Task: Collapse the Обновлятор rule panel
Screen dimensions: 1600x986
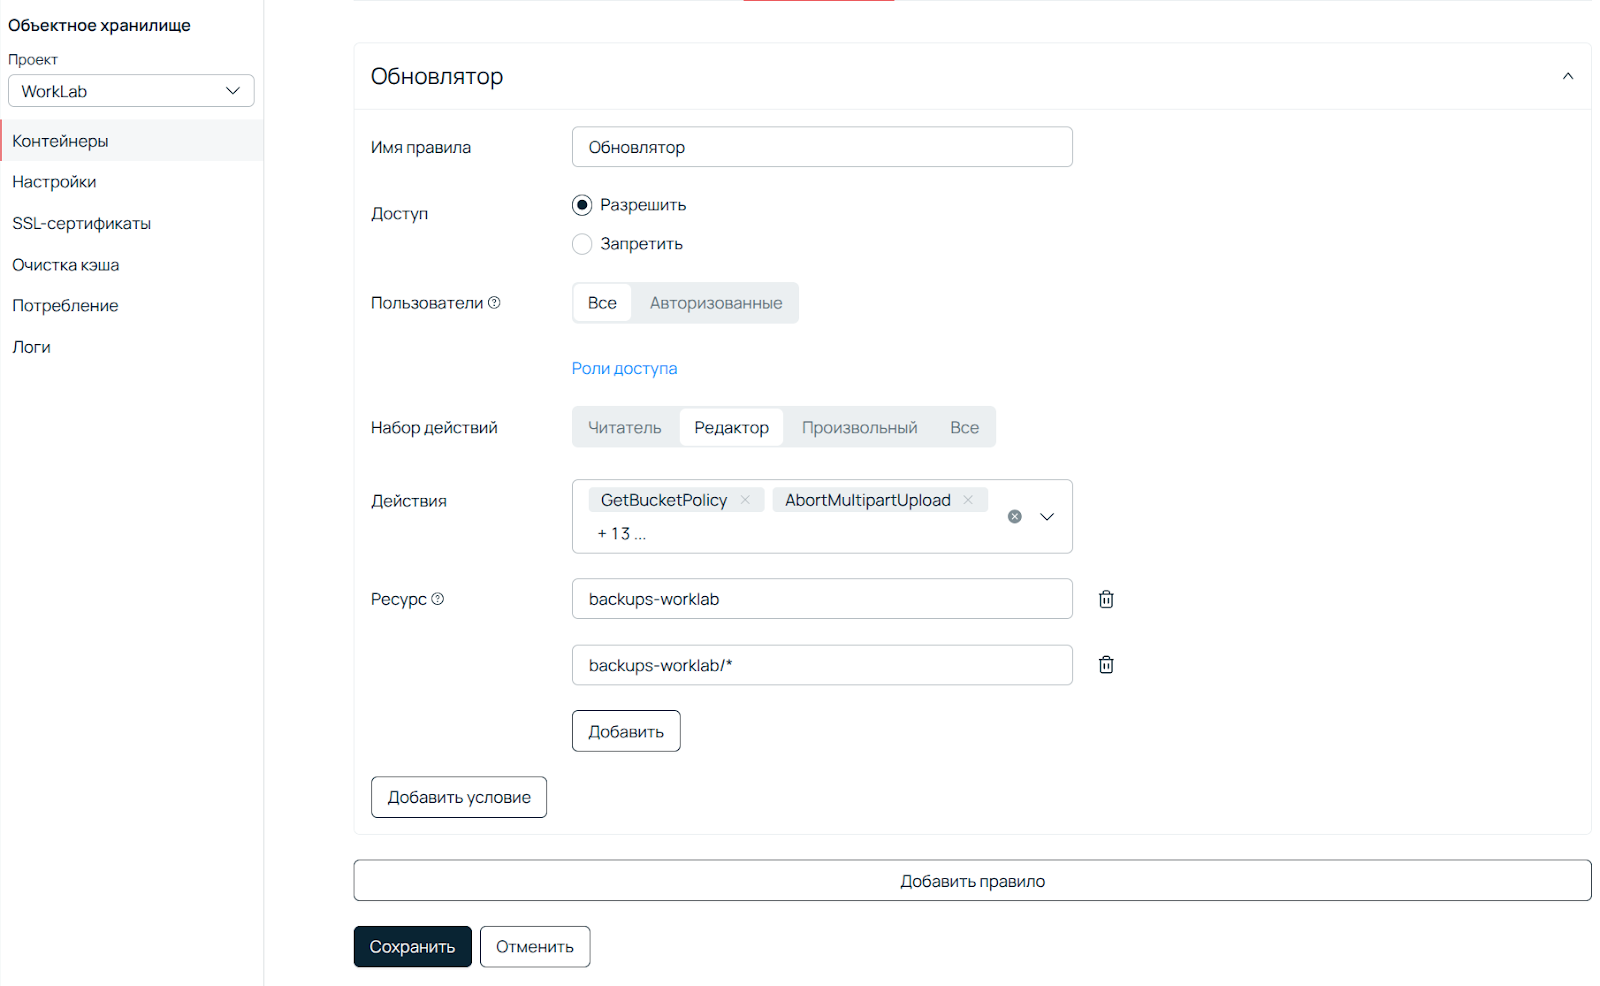Action: (1568, 76)
